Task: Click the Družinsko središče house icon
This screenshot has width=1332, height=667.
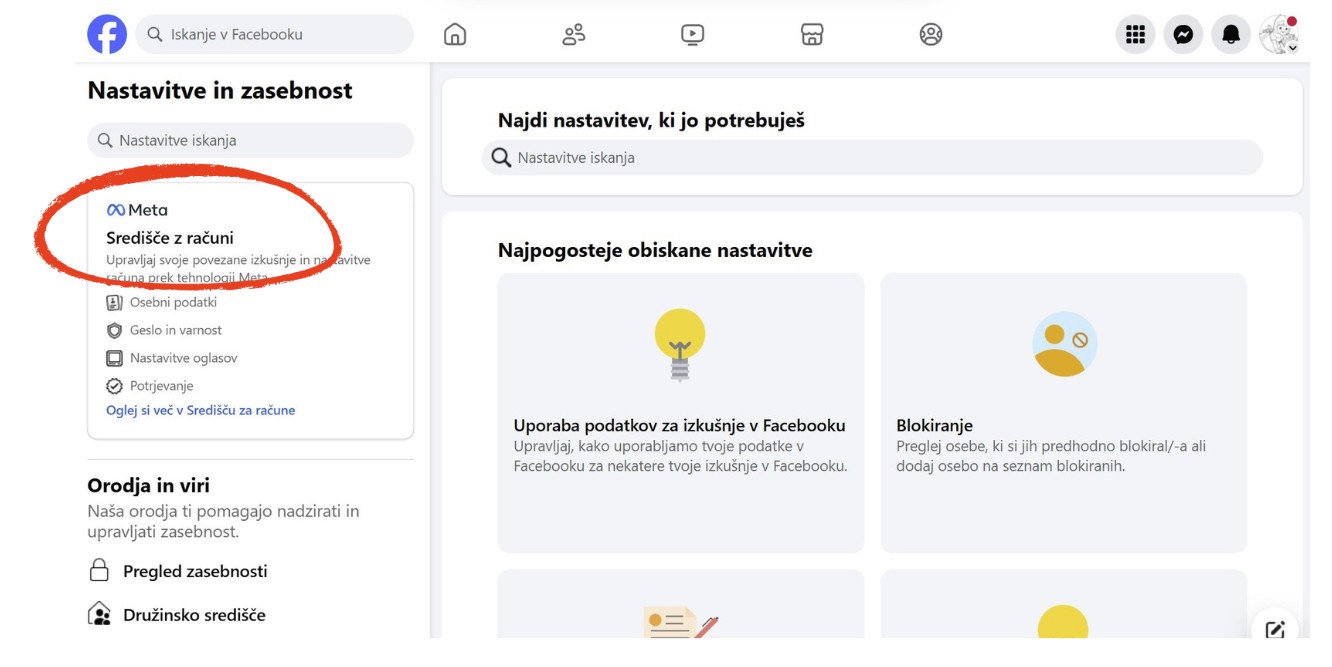Action: (x=99, y=614)
